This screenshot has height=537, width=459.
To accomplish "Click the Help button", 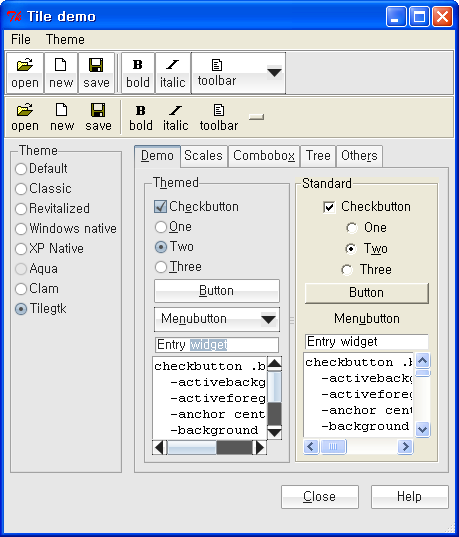I will click(409, 497).
